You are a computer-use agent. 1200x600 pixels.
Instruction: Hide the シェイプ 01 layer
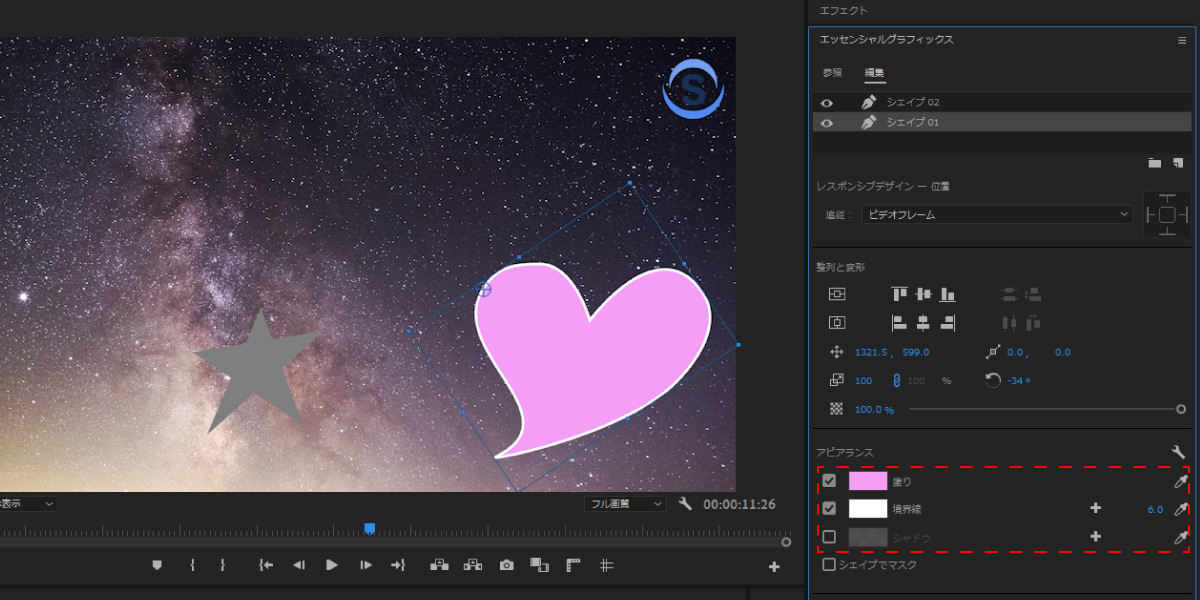[x=827, y=122]
